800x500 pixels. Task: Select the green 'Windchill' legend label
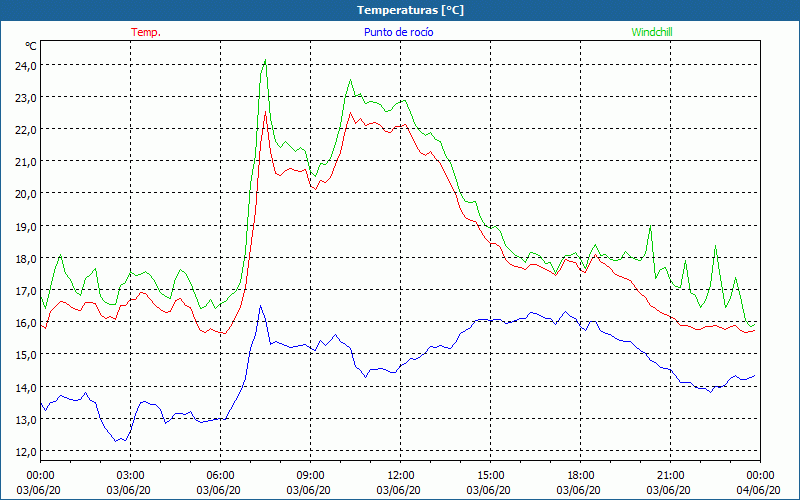(652, 32)
